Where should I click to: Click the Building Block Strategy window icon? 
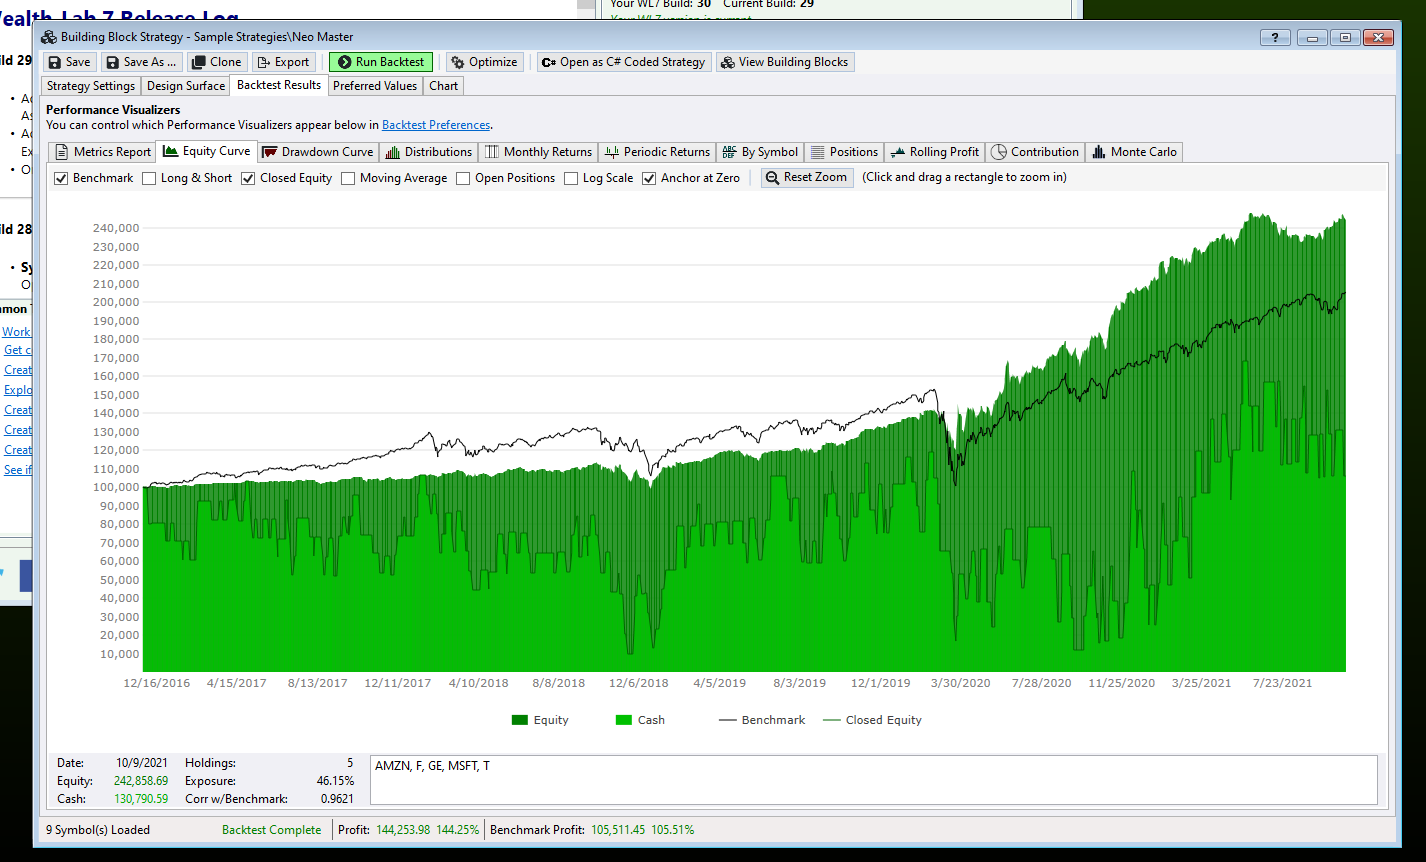(x=49, y=37)
